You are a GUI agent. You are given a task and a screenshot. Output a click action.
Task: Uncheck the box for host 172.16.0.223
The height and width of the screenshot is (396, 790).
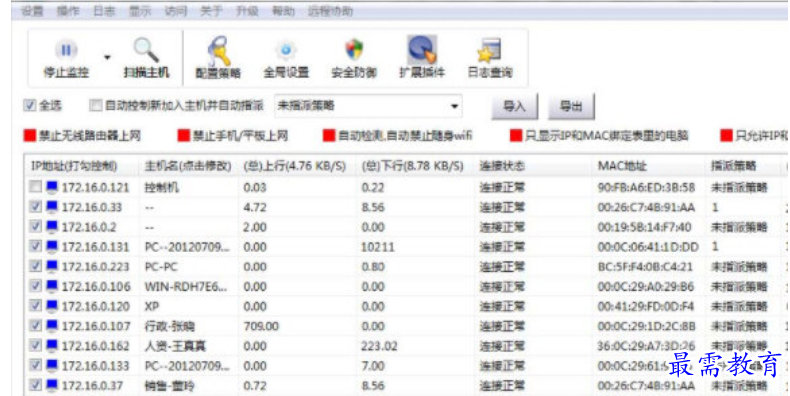click(35, 266)
